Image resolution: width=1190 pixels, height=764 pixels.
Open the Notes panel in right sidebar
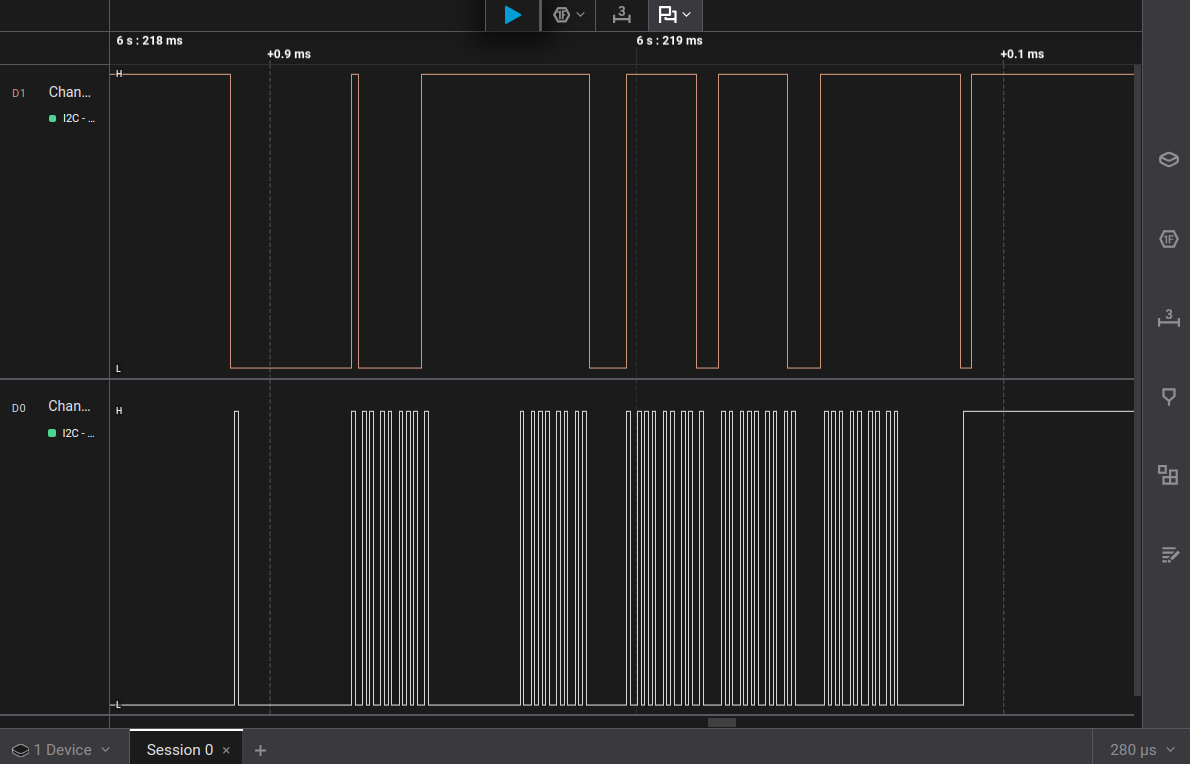tap(1168, 554)
